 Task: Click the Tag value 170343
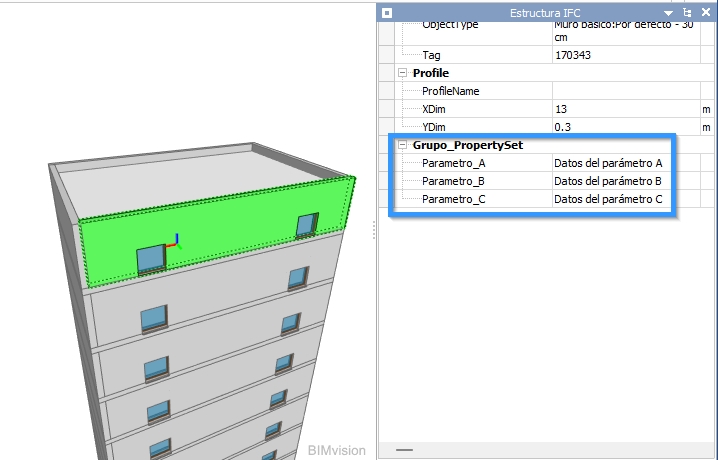[x=572, y=55]
